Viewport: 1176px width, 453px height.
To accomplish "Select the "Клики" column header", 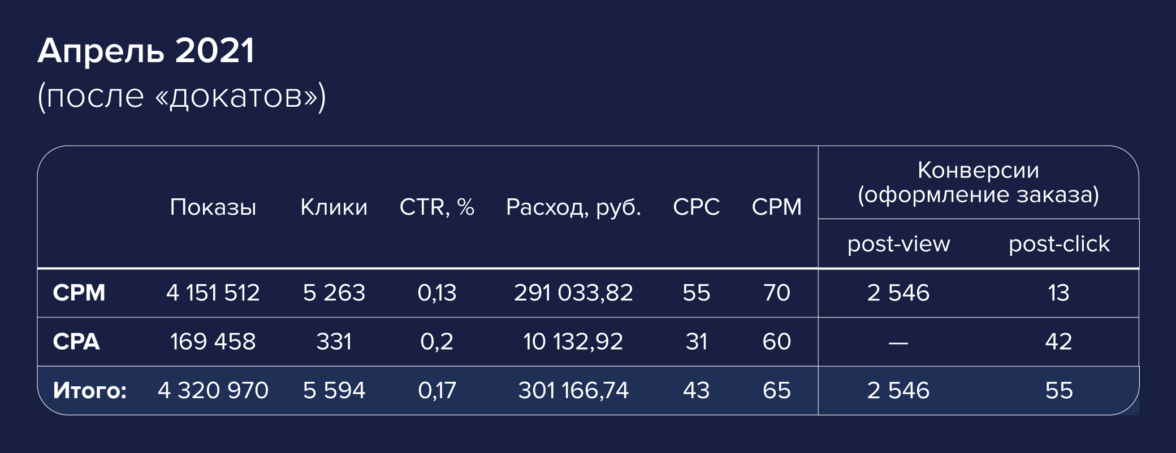I will 333,208.
